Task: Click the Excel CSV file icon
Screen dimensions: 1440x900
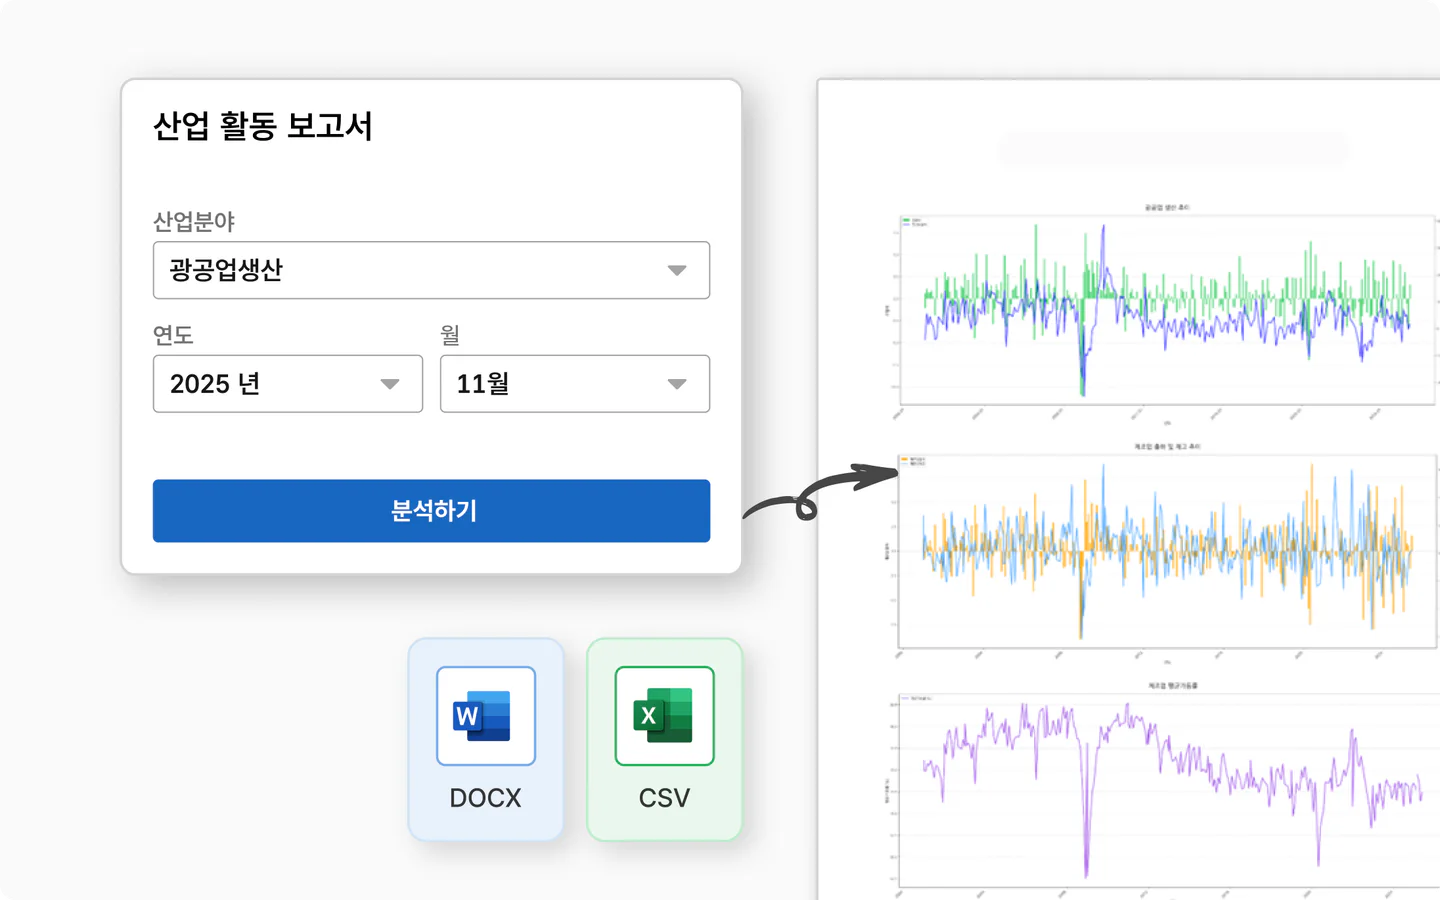Action: click(665, 716)
